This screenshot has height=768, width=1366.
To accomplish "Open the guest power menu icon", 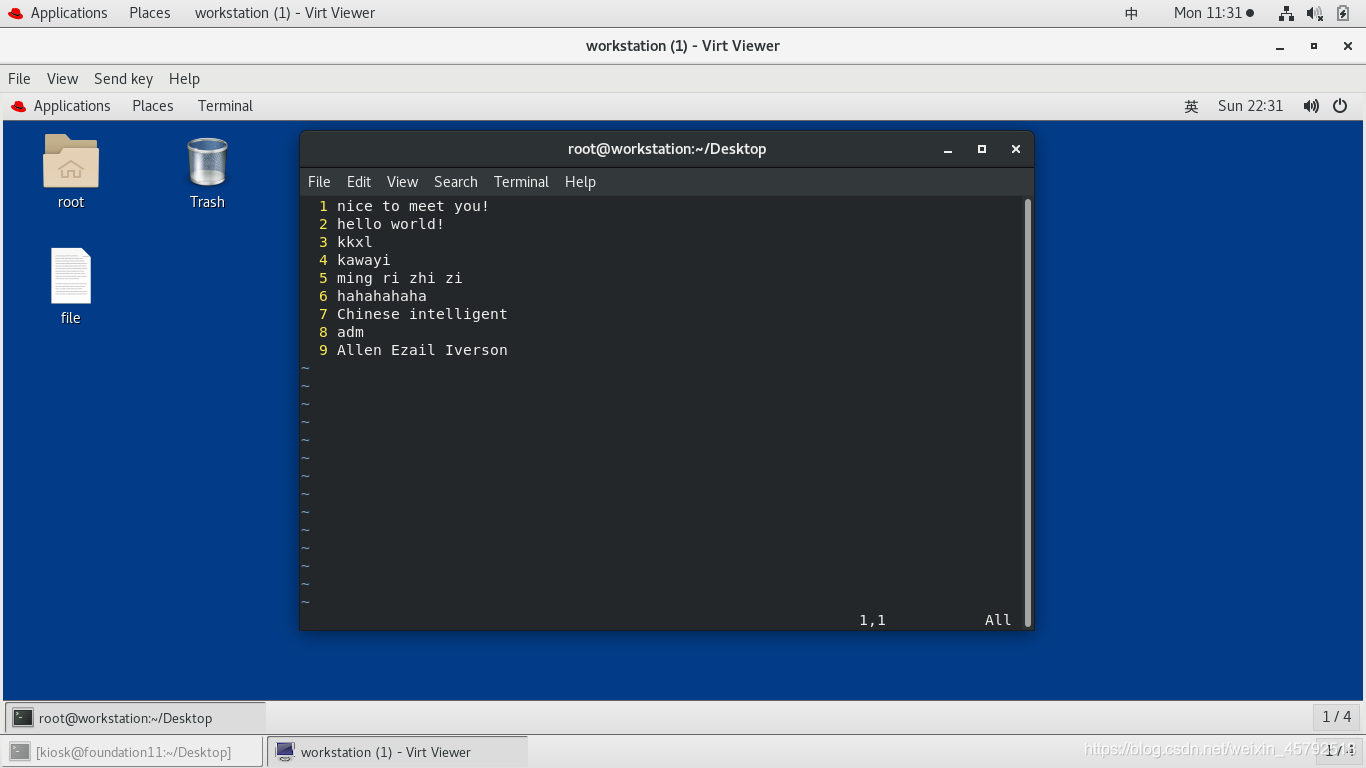I will (x=1340, y=106).
